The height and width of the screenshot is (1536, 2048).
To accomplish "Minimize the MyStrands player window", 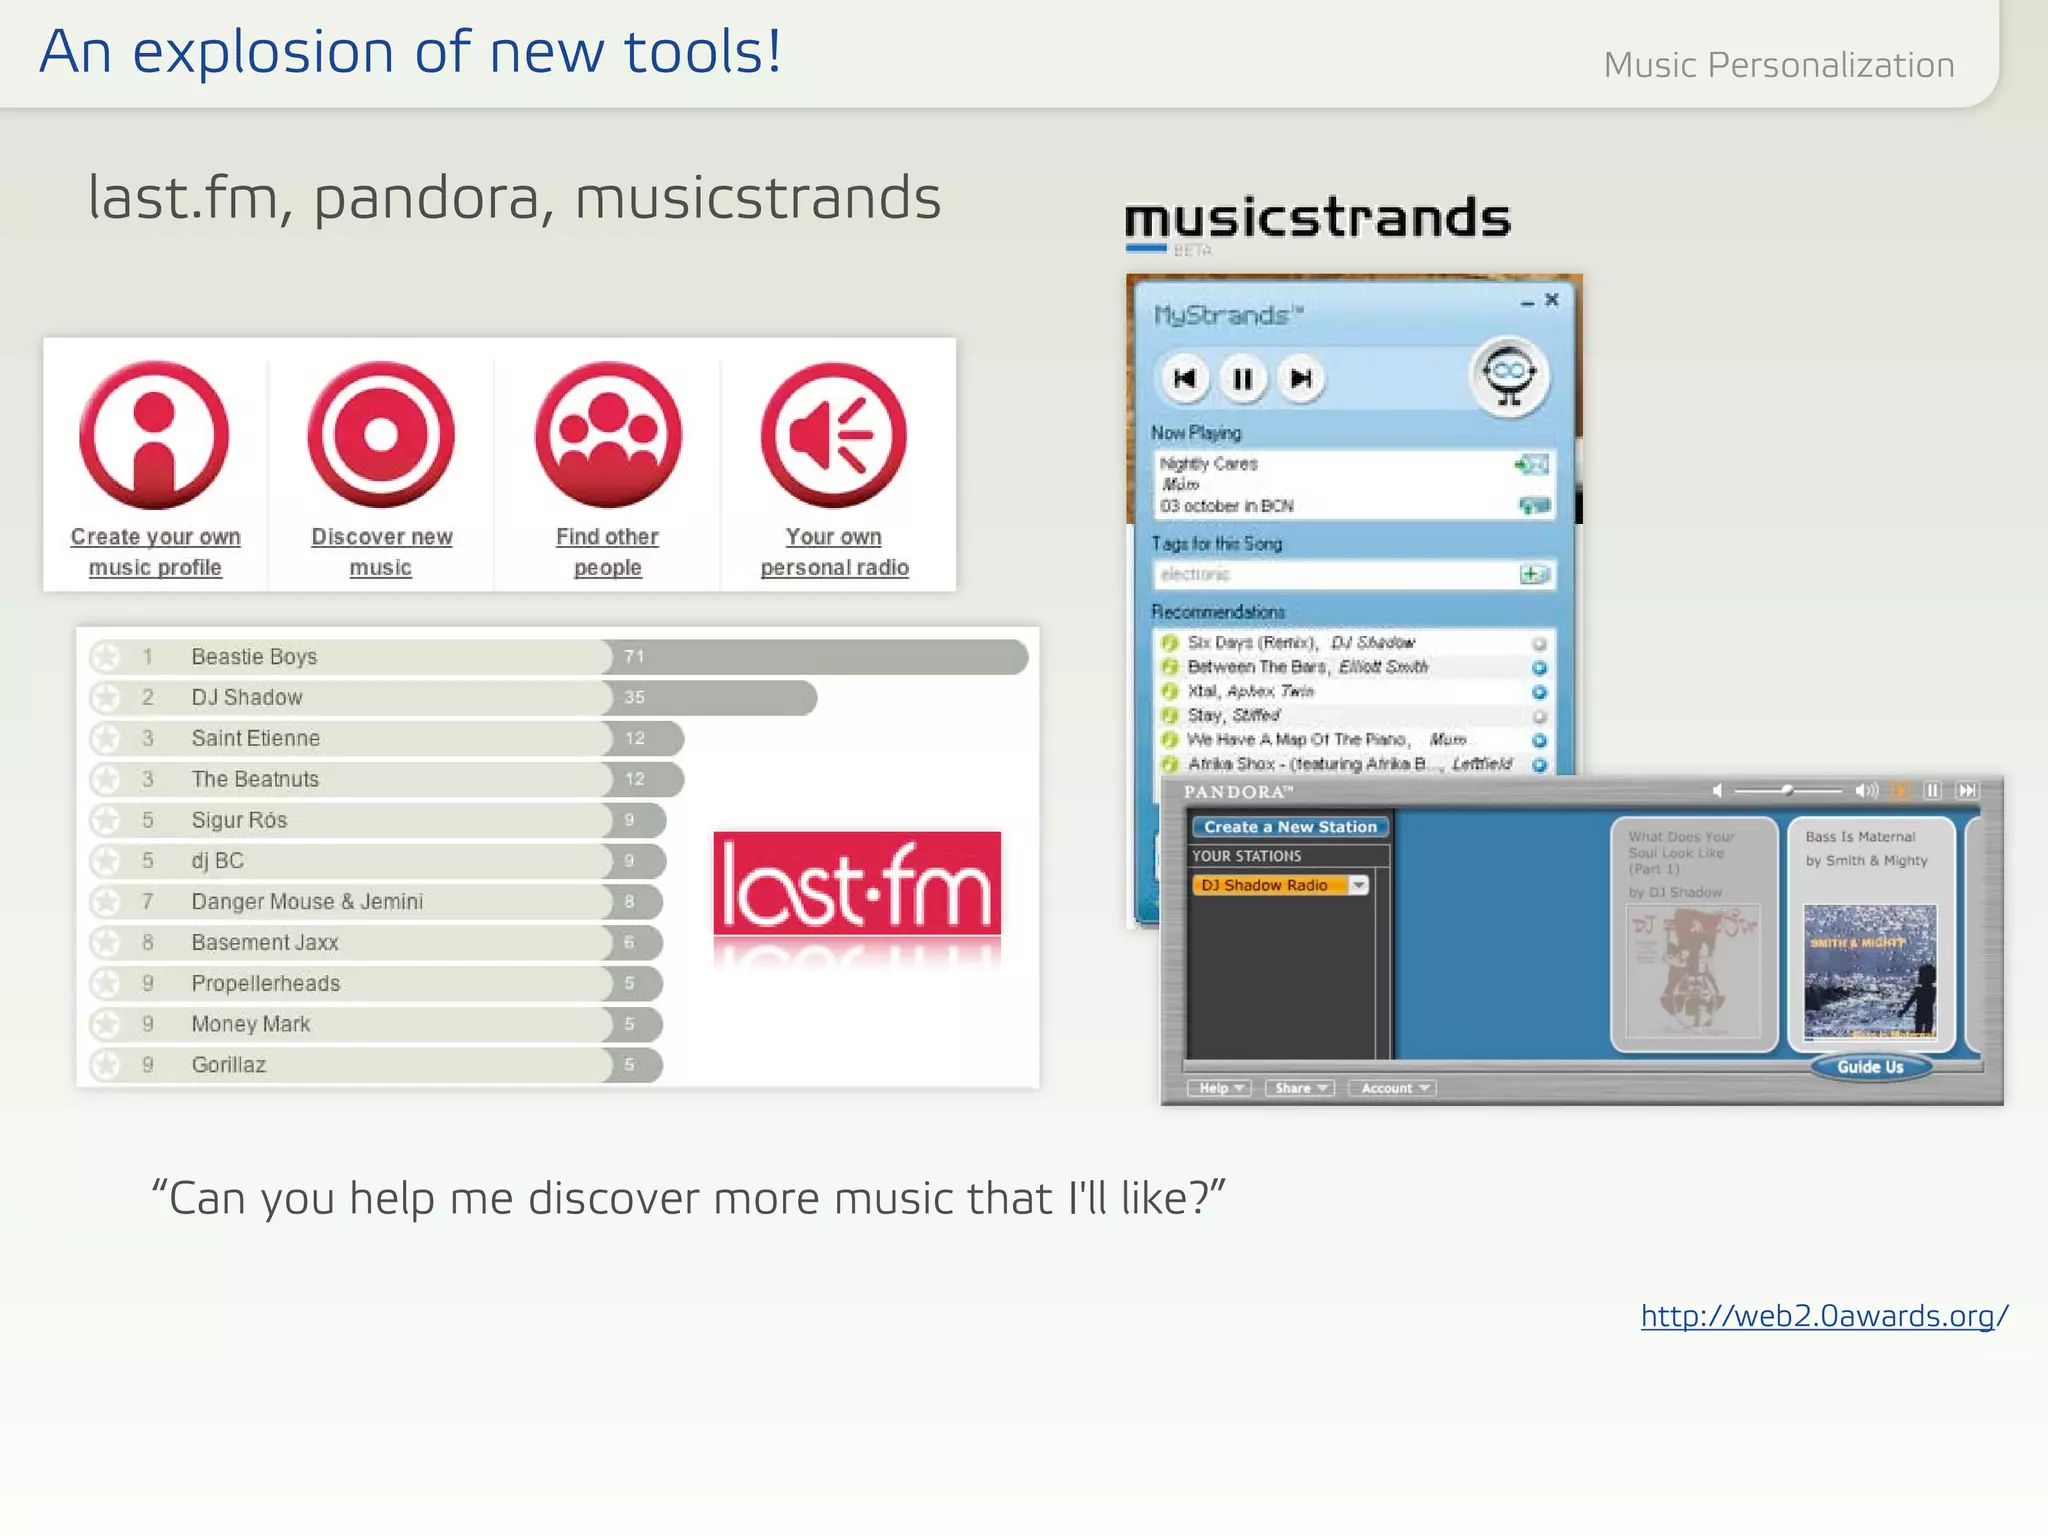I will point(1527,302).
